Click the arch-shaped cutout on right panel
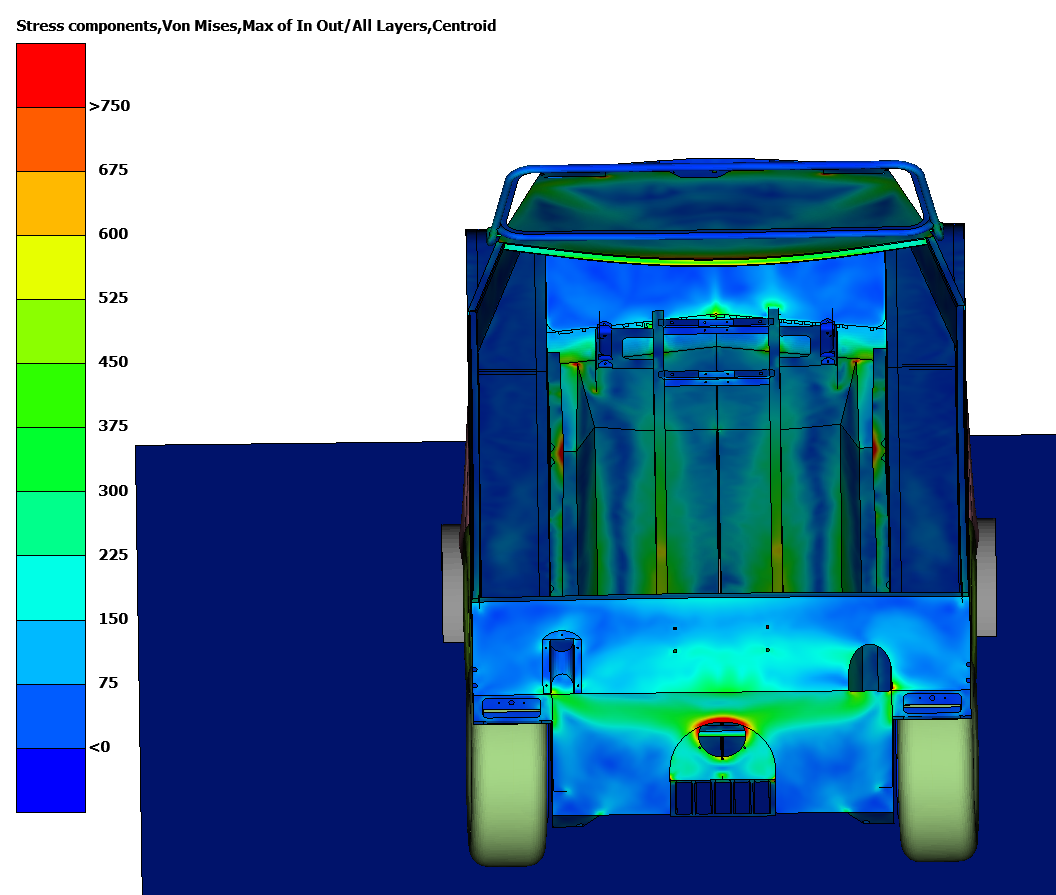The height and width of the screenshot is (895, 1056). (869, 668)
